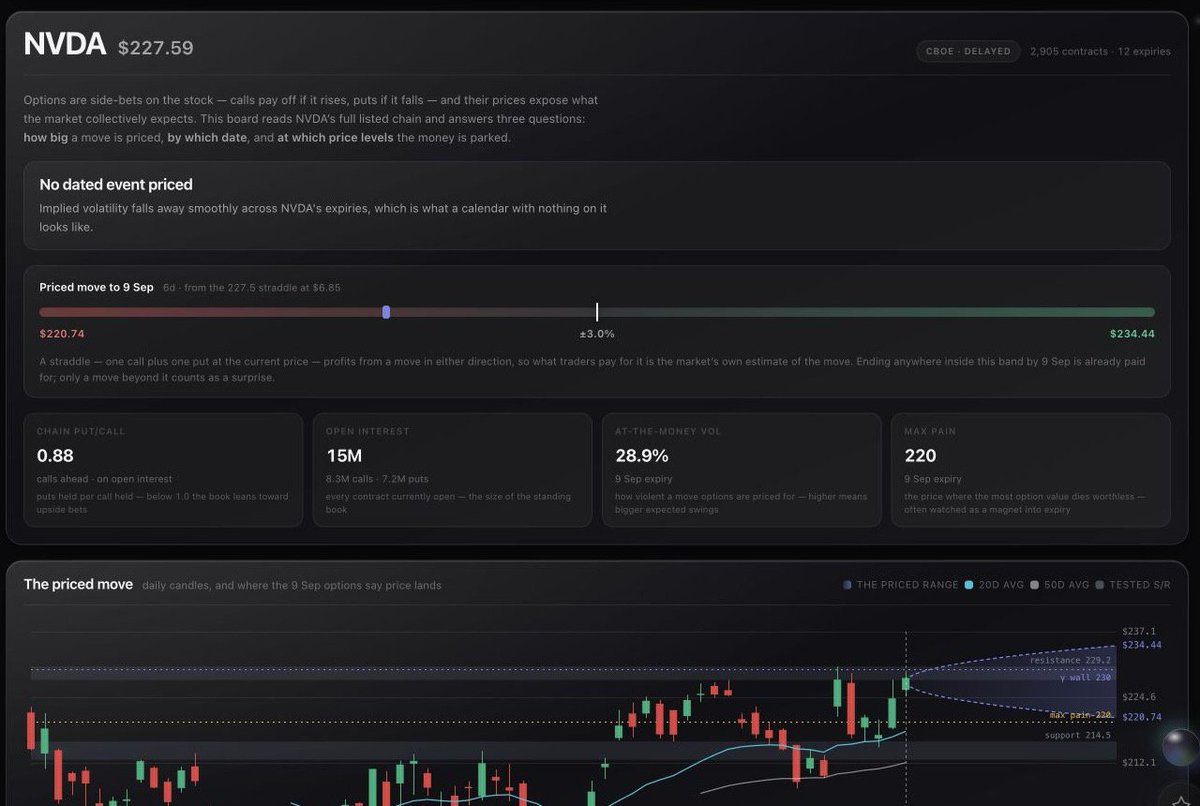Click the "γ wall 230" chart label
1200x806 pixels.
tap(1086, 678)
